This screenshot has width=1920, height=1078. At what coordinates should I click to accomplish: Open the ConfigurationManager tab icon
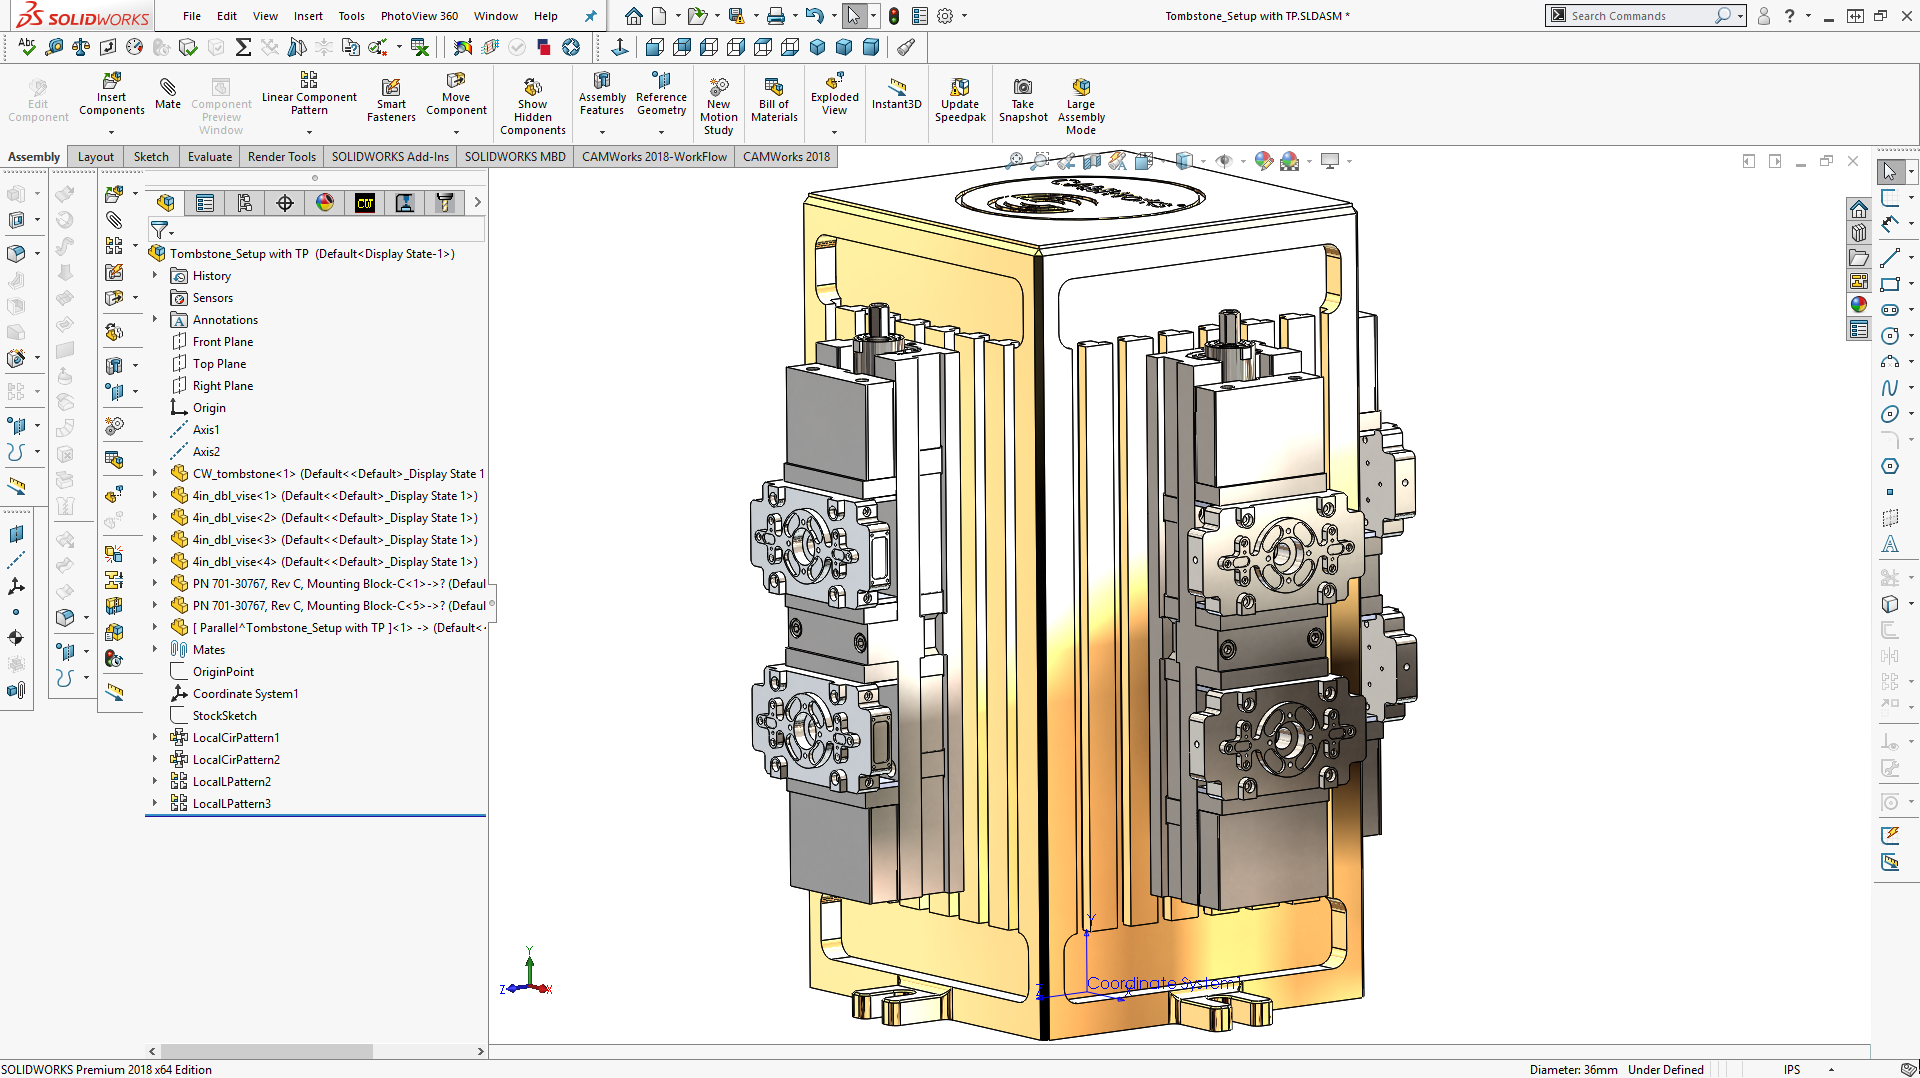pos(245,204)
